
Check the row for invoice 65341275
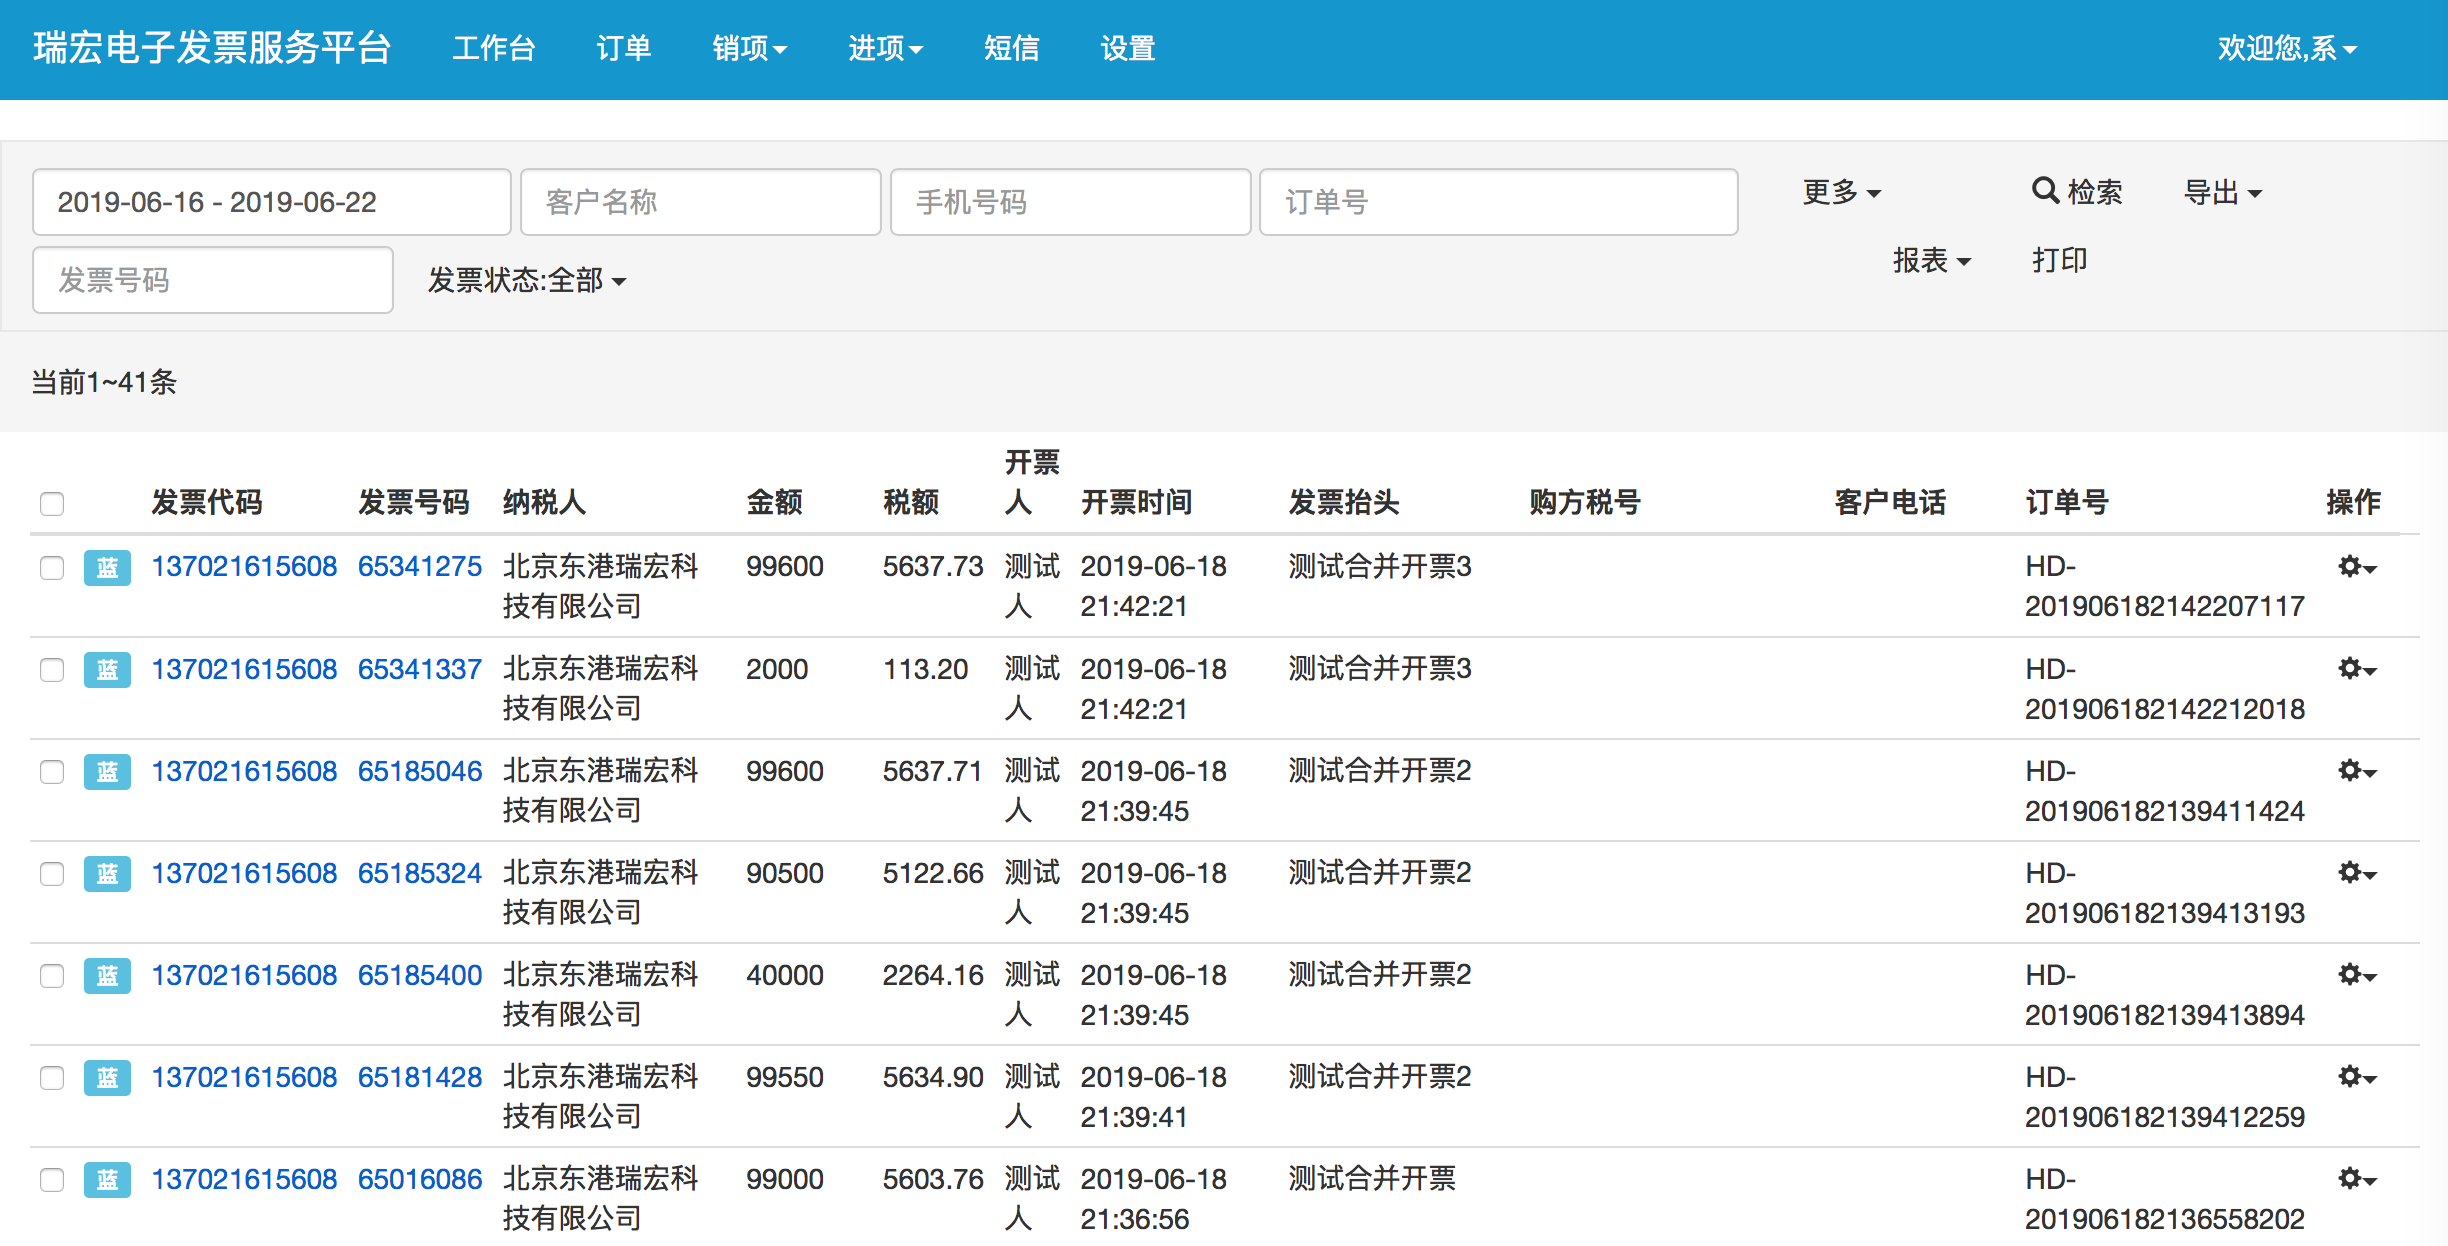pyautogui.click(x=52, y=568)
